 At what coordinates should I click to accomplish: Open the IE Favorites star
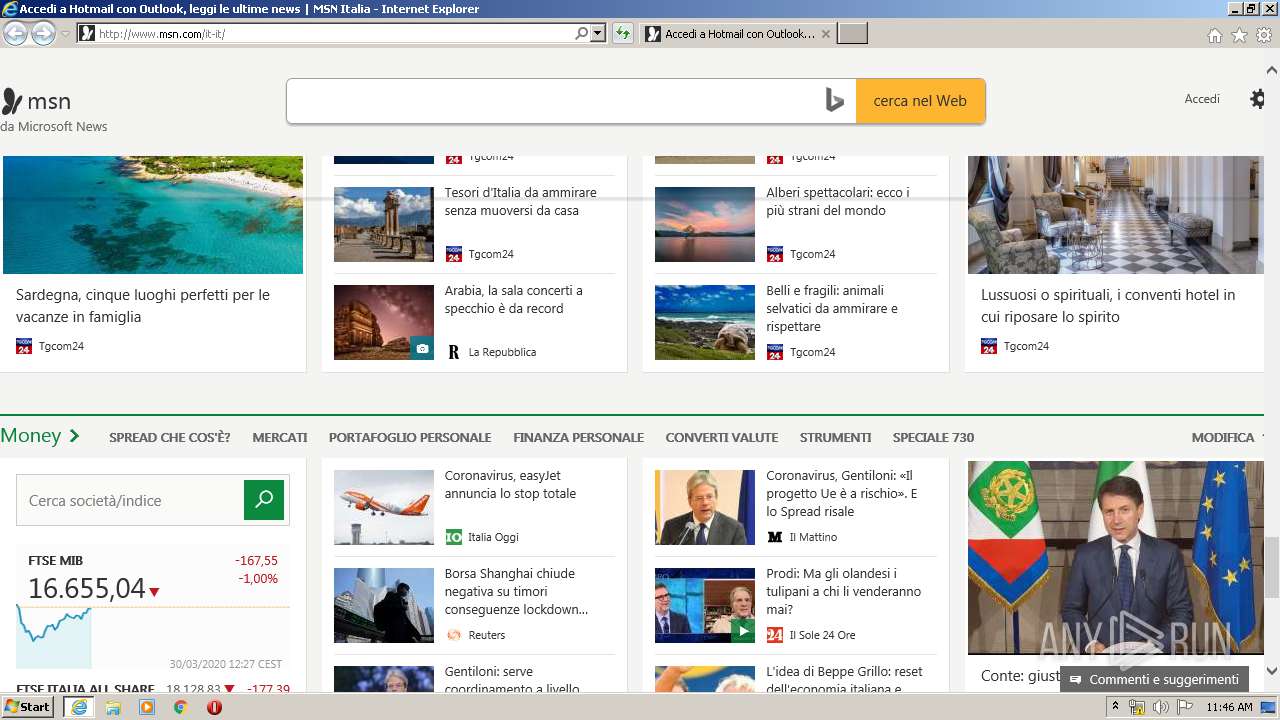(1239, 35)
